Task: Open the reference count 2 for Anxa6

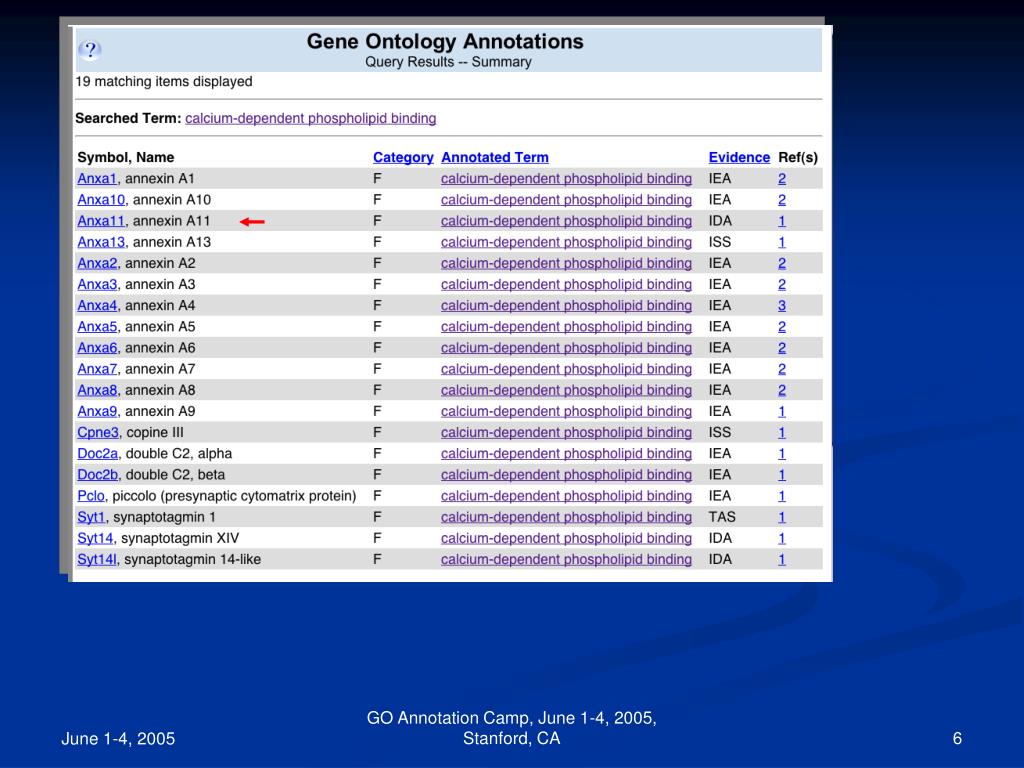Action: pos(782,347)
